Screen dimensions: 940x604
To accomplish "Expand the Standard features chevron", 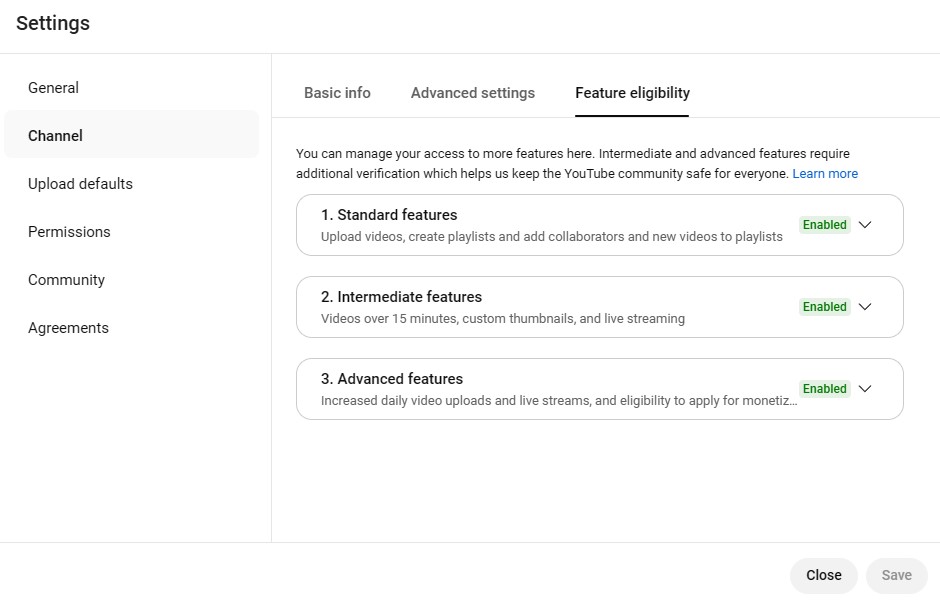I will (865, 225).
